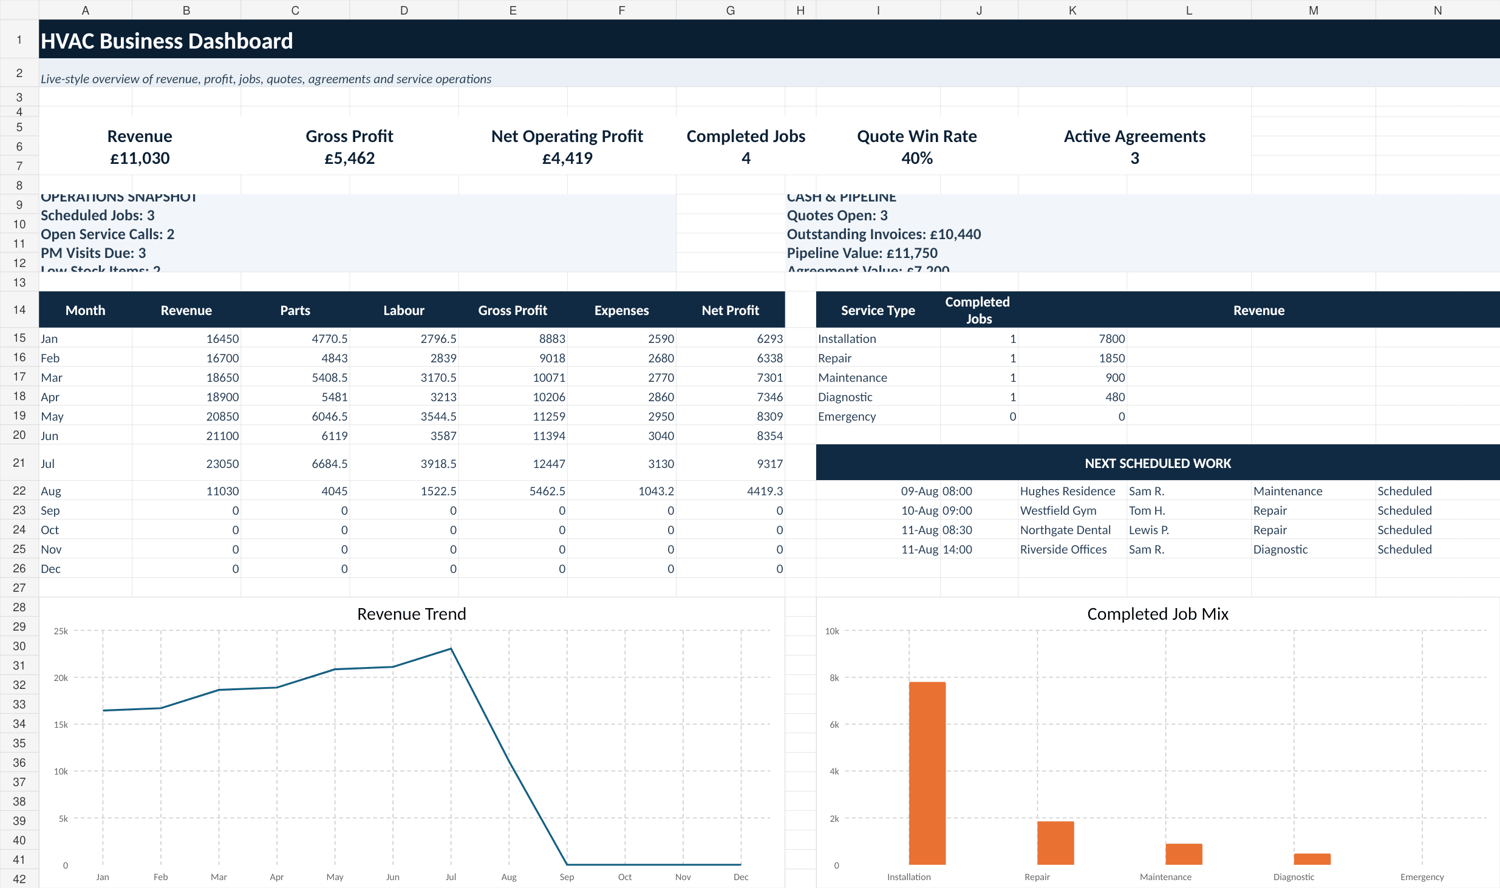Click "Outstanding Invoices: £10,440" text
The width and height of the screenshot is (1500, 888).
point(884,234)
